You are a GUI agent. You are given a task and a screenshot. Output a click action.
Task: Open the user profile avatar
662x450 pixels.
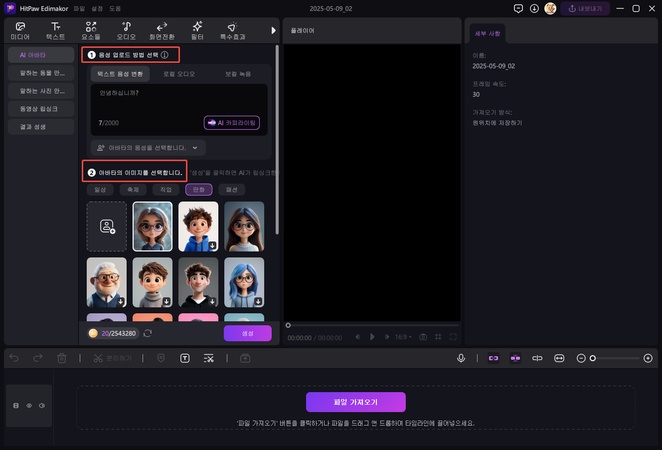pos(550,8)
